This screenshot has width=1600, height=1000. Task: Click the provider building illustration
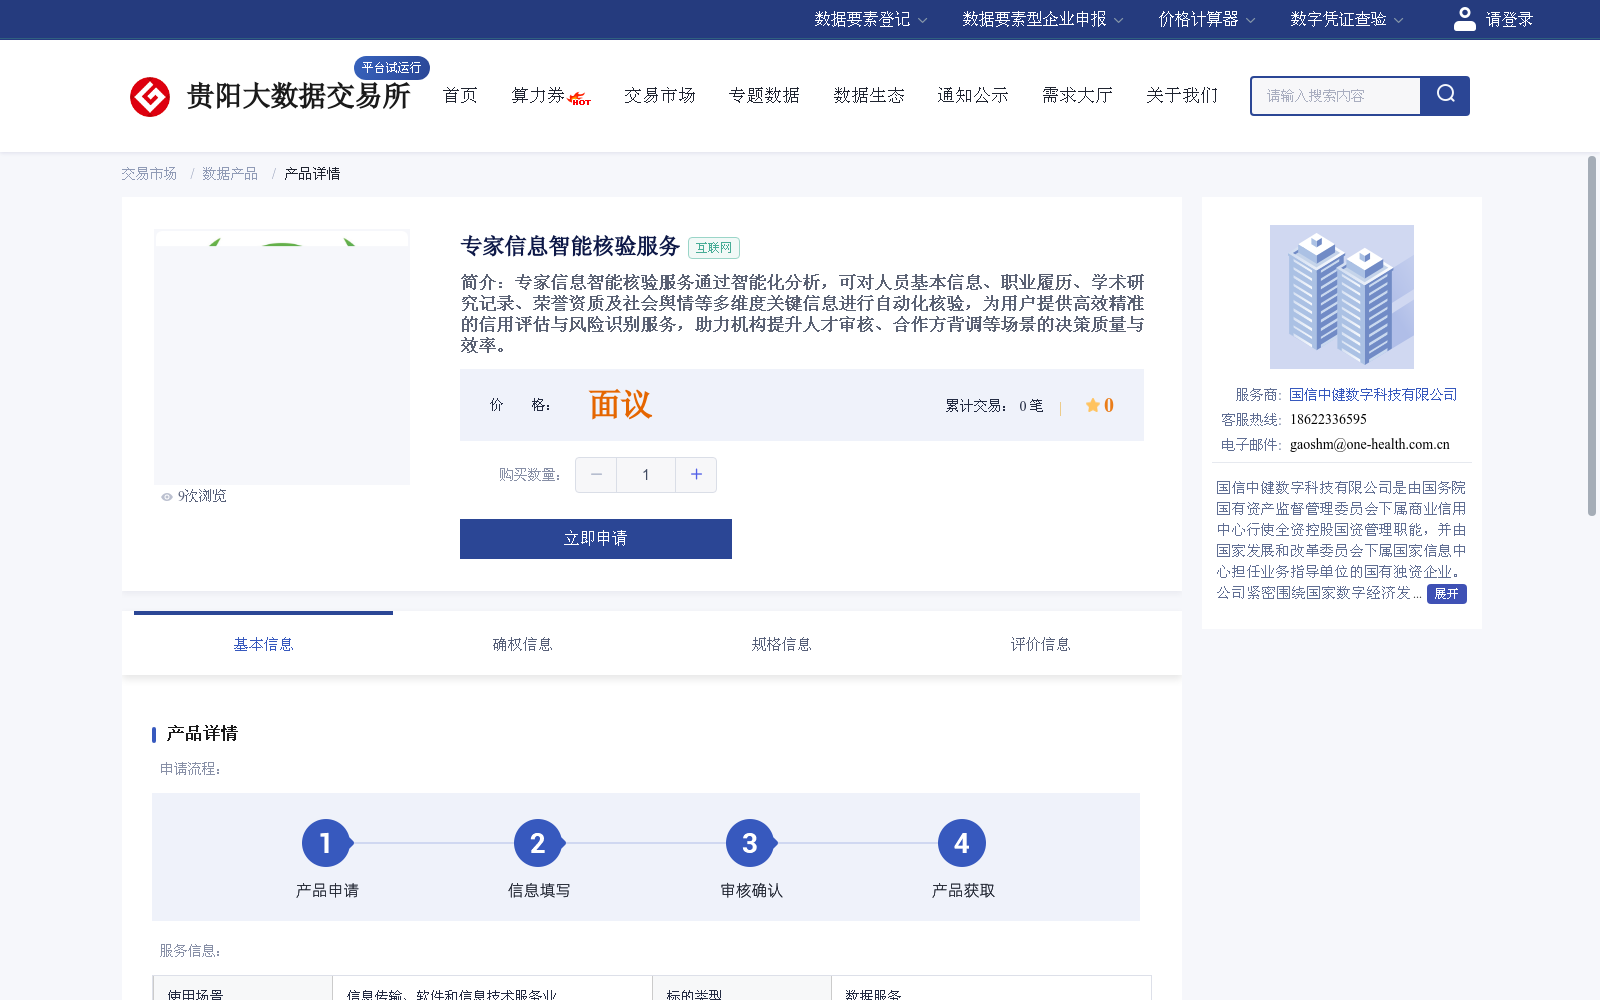click(1342, 297)
